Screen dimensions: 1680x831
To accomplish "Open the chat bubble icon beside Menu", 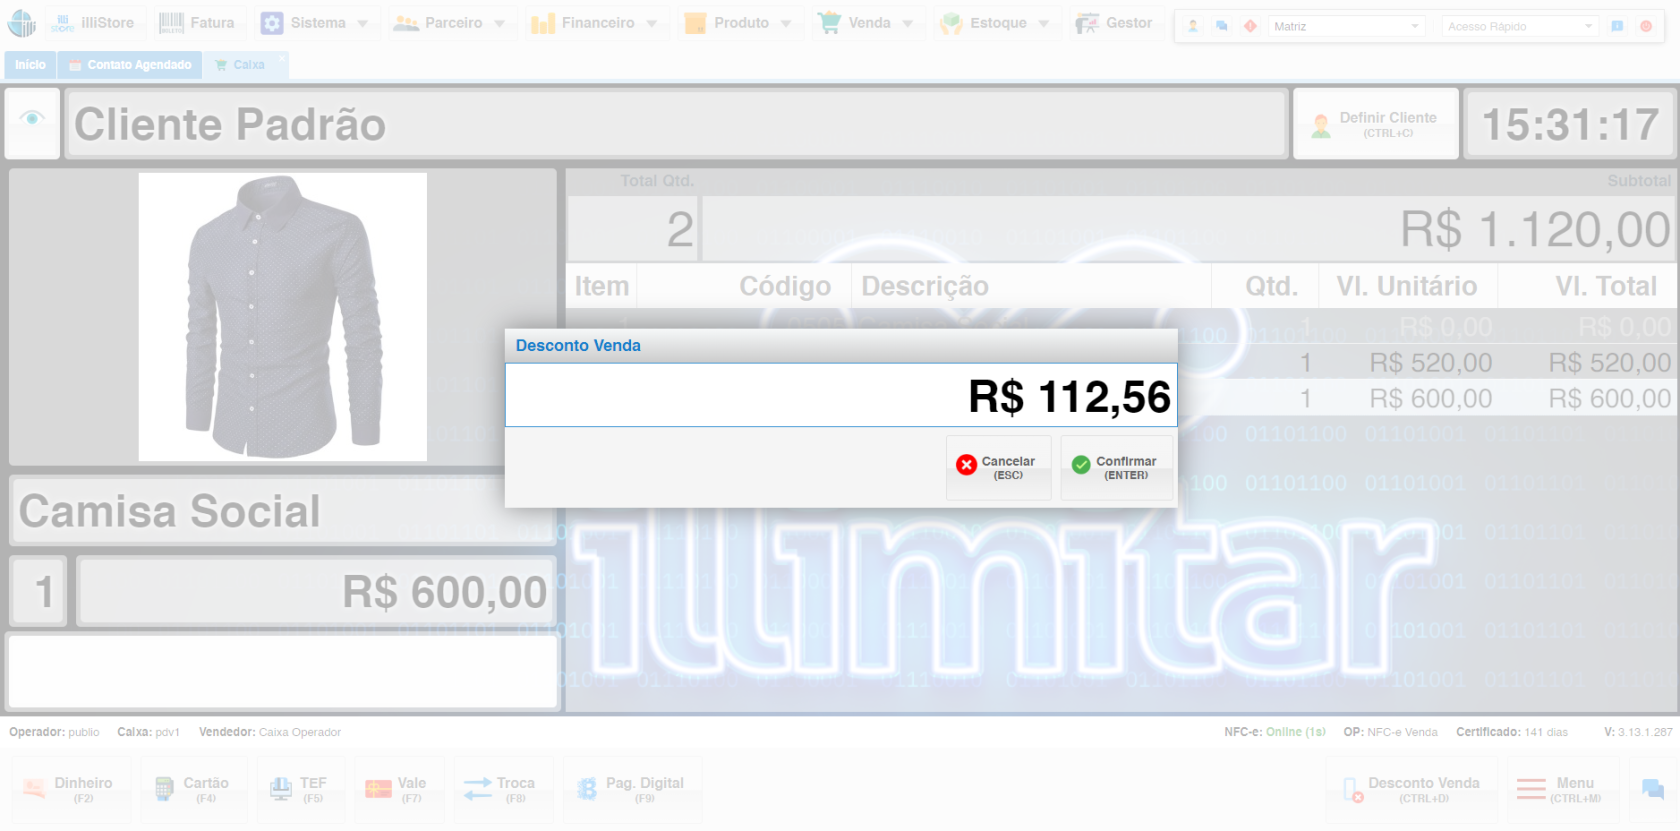I will pyautogui.click(x=1653, y=790).
